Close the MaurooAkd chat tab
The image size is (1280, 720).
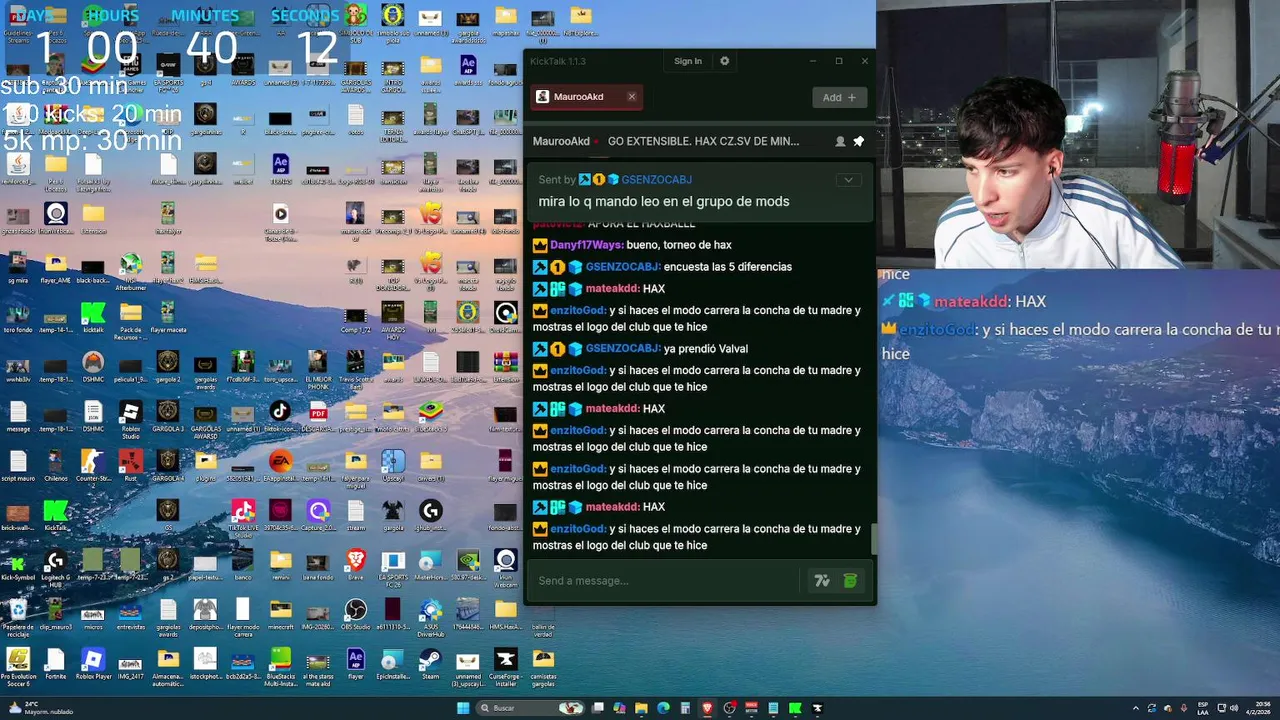(x=632, y=97)
